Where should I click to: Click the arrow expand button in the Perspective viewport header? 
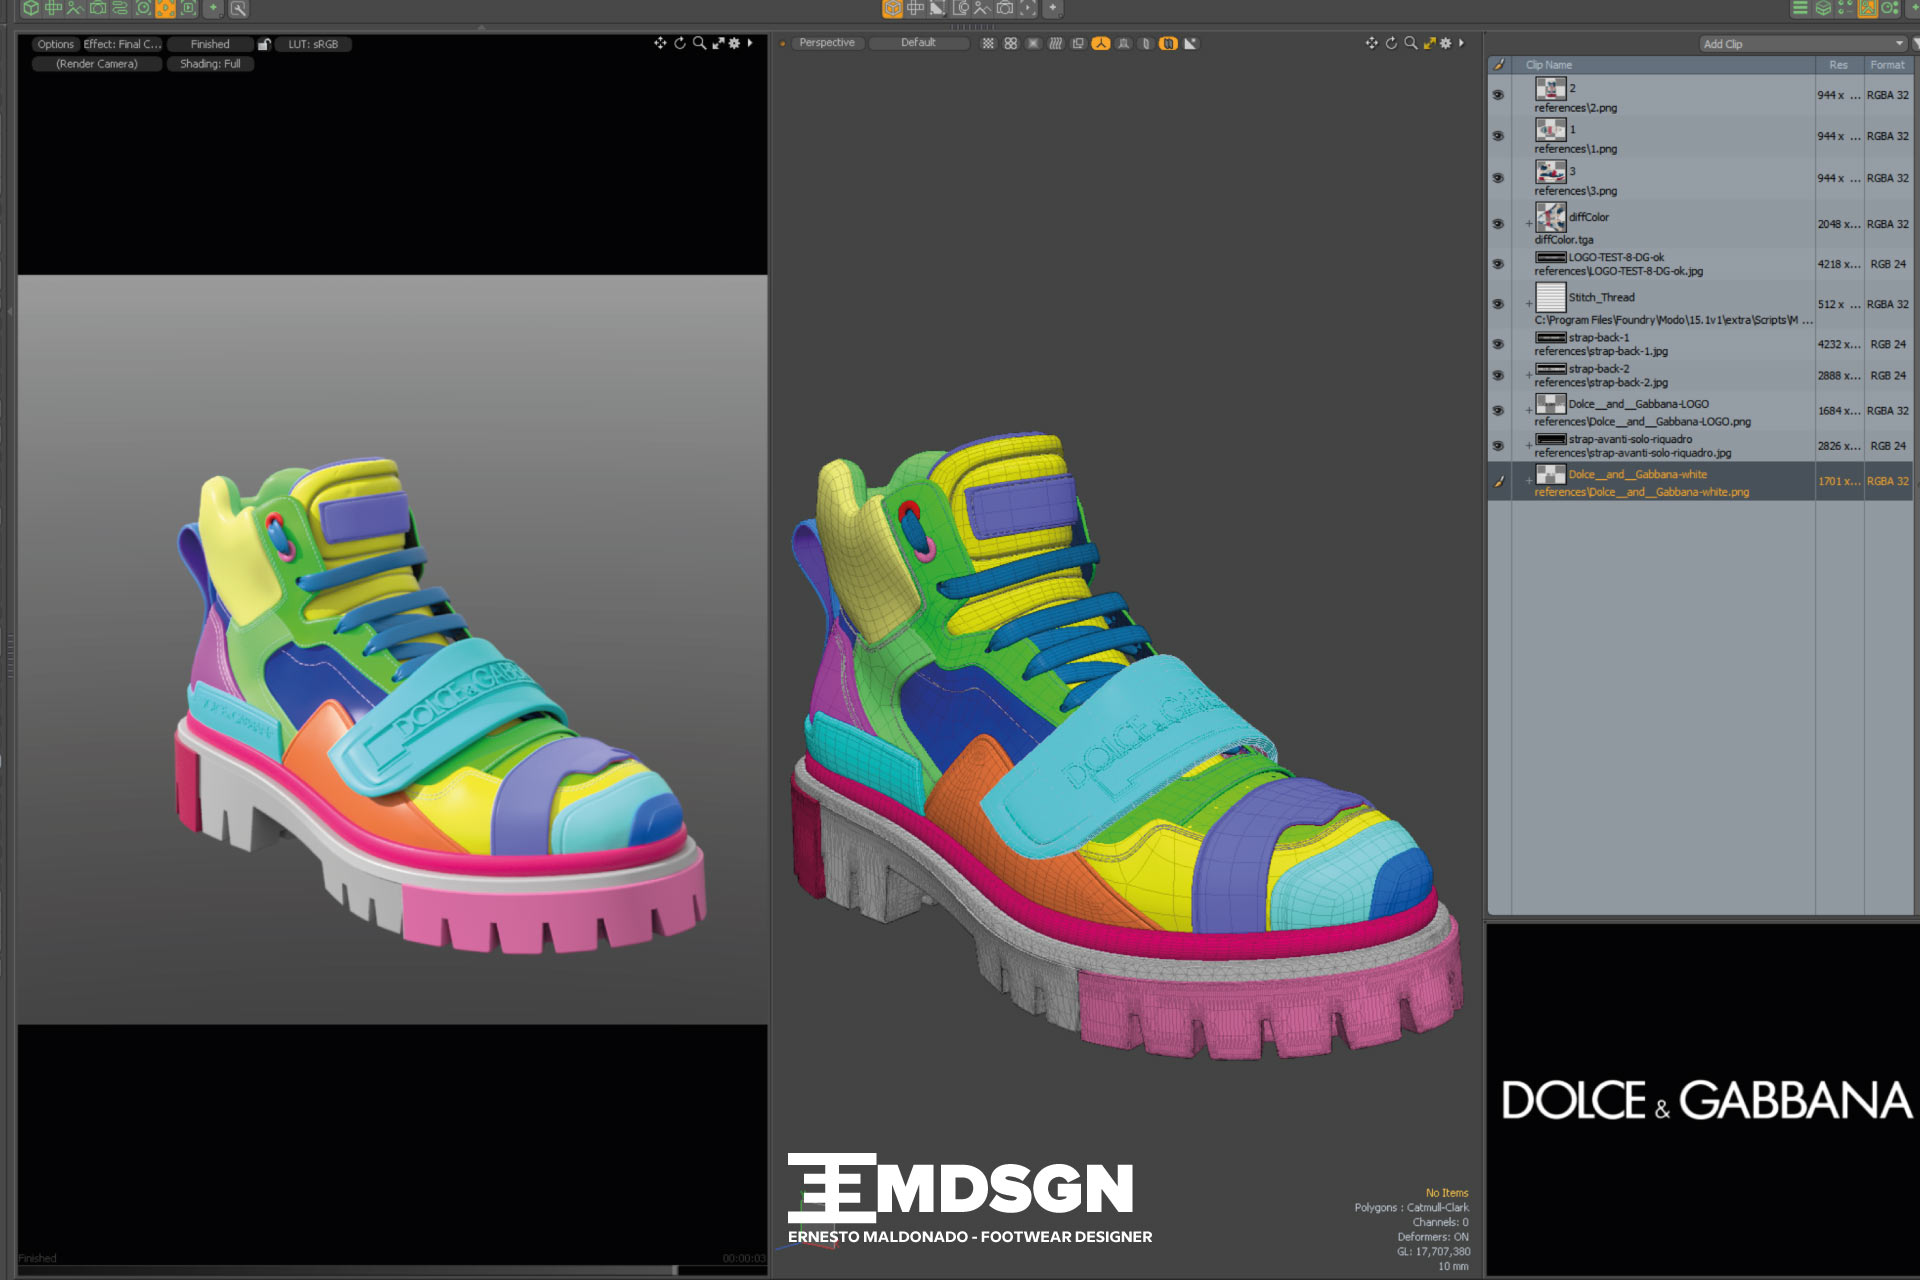(1461, 43)
